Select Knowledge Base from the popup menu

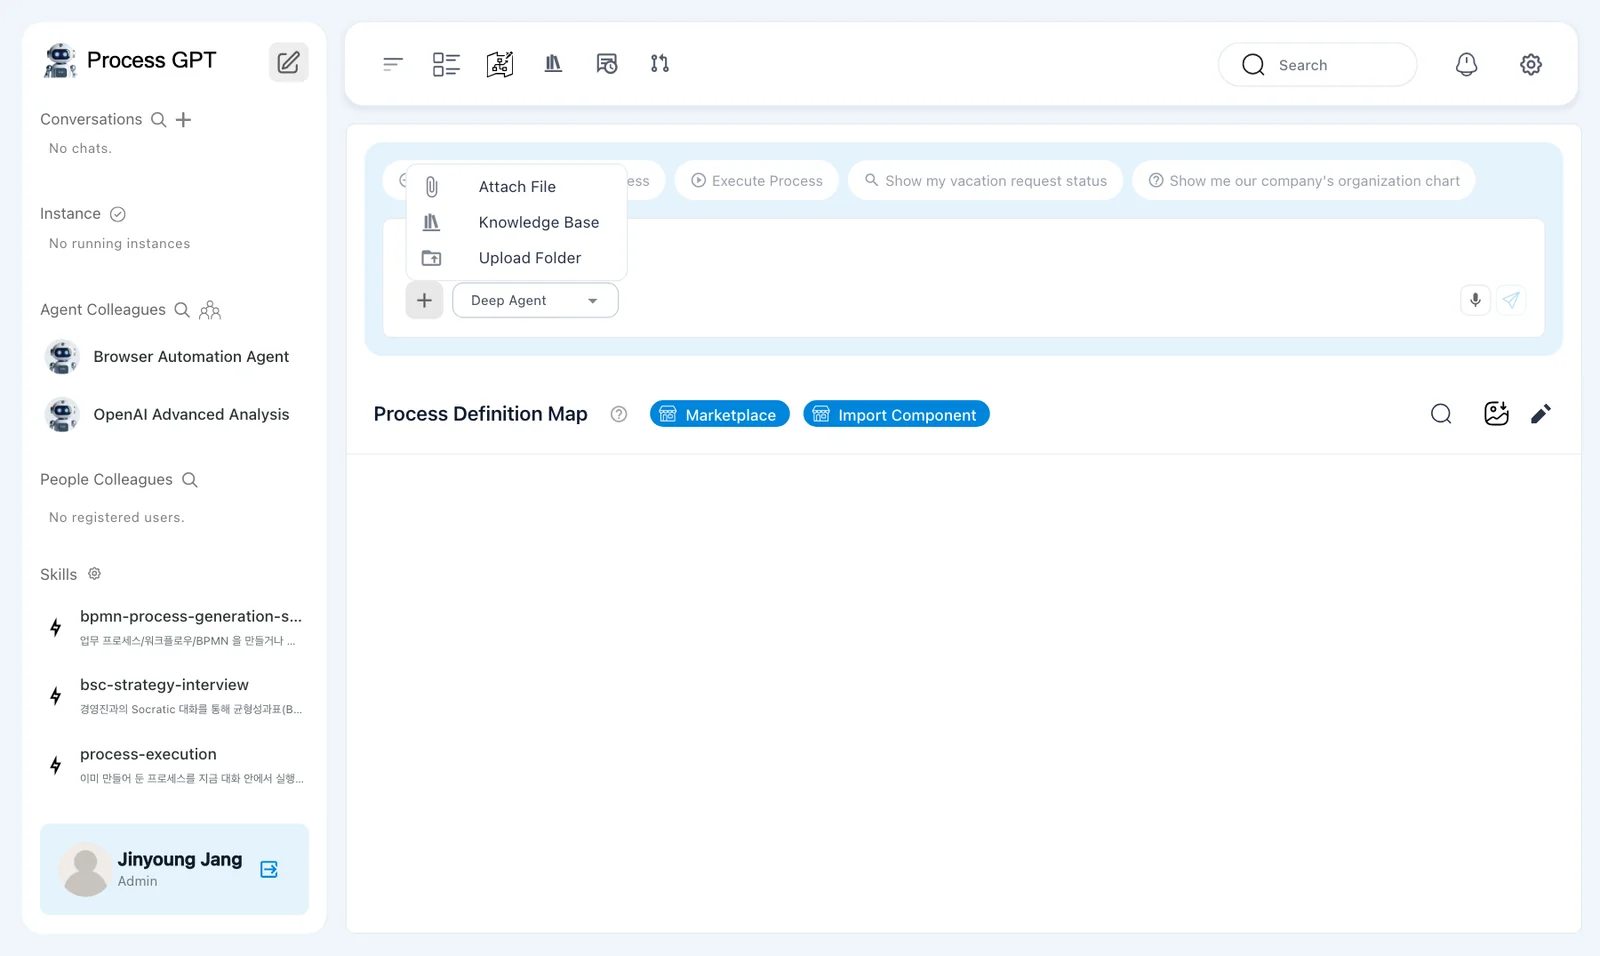[x=516, y=222]
